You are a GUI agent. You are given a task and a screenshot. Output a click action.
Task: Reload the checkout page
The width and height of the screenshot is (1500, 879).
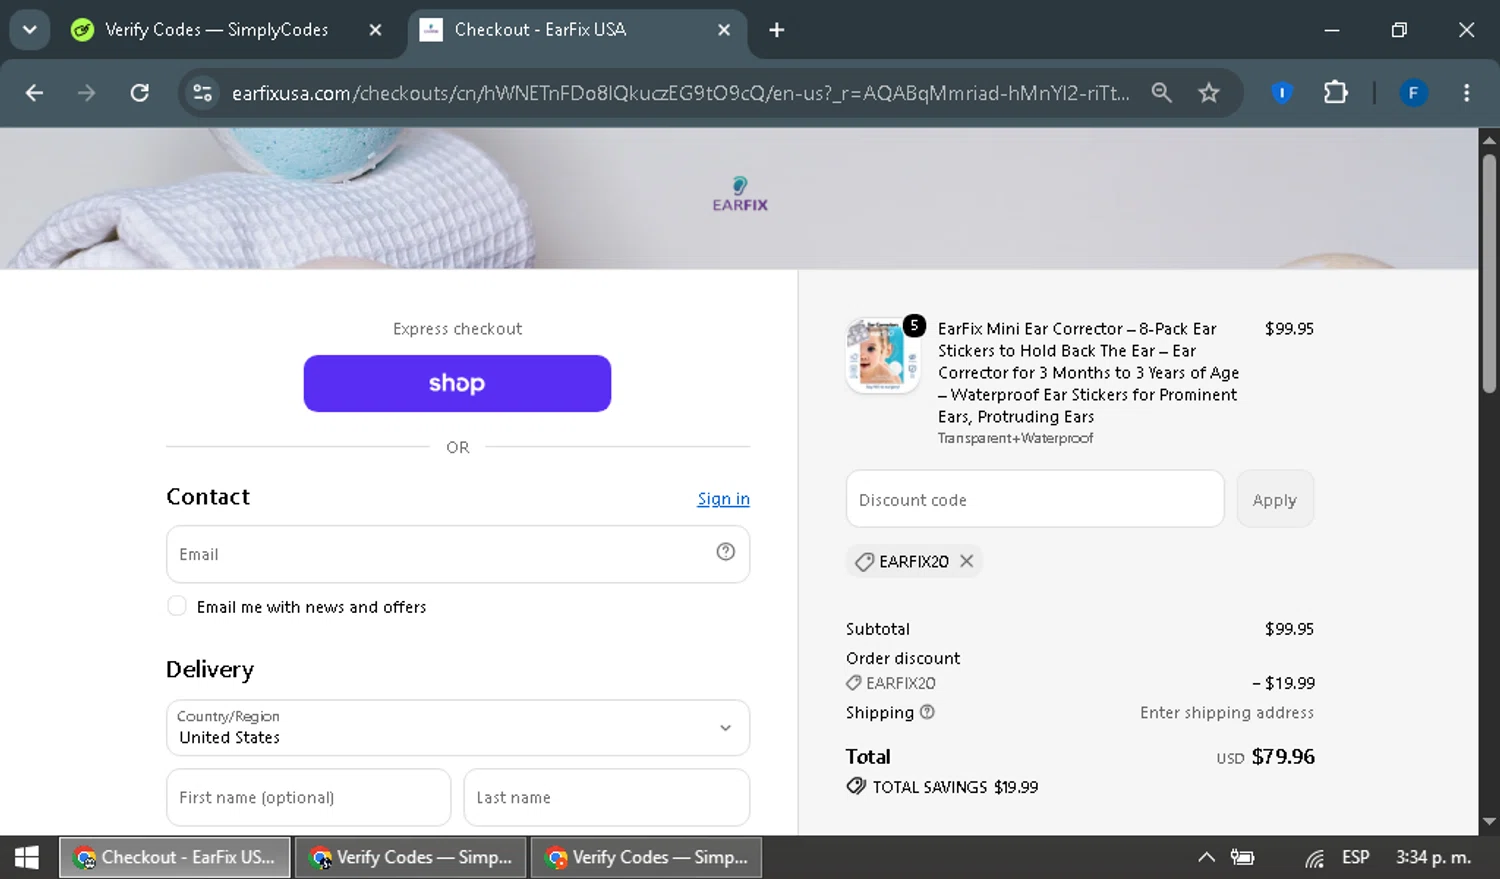click(x=140, y=93)
